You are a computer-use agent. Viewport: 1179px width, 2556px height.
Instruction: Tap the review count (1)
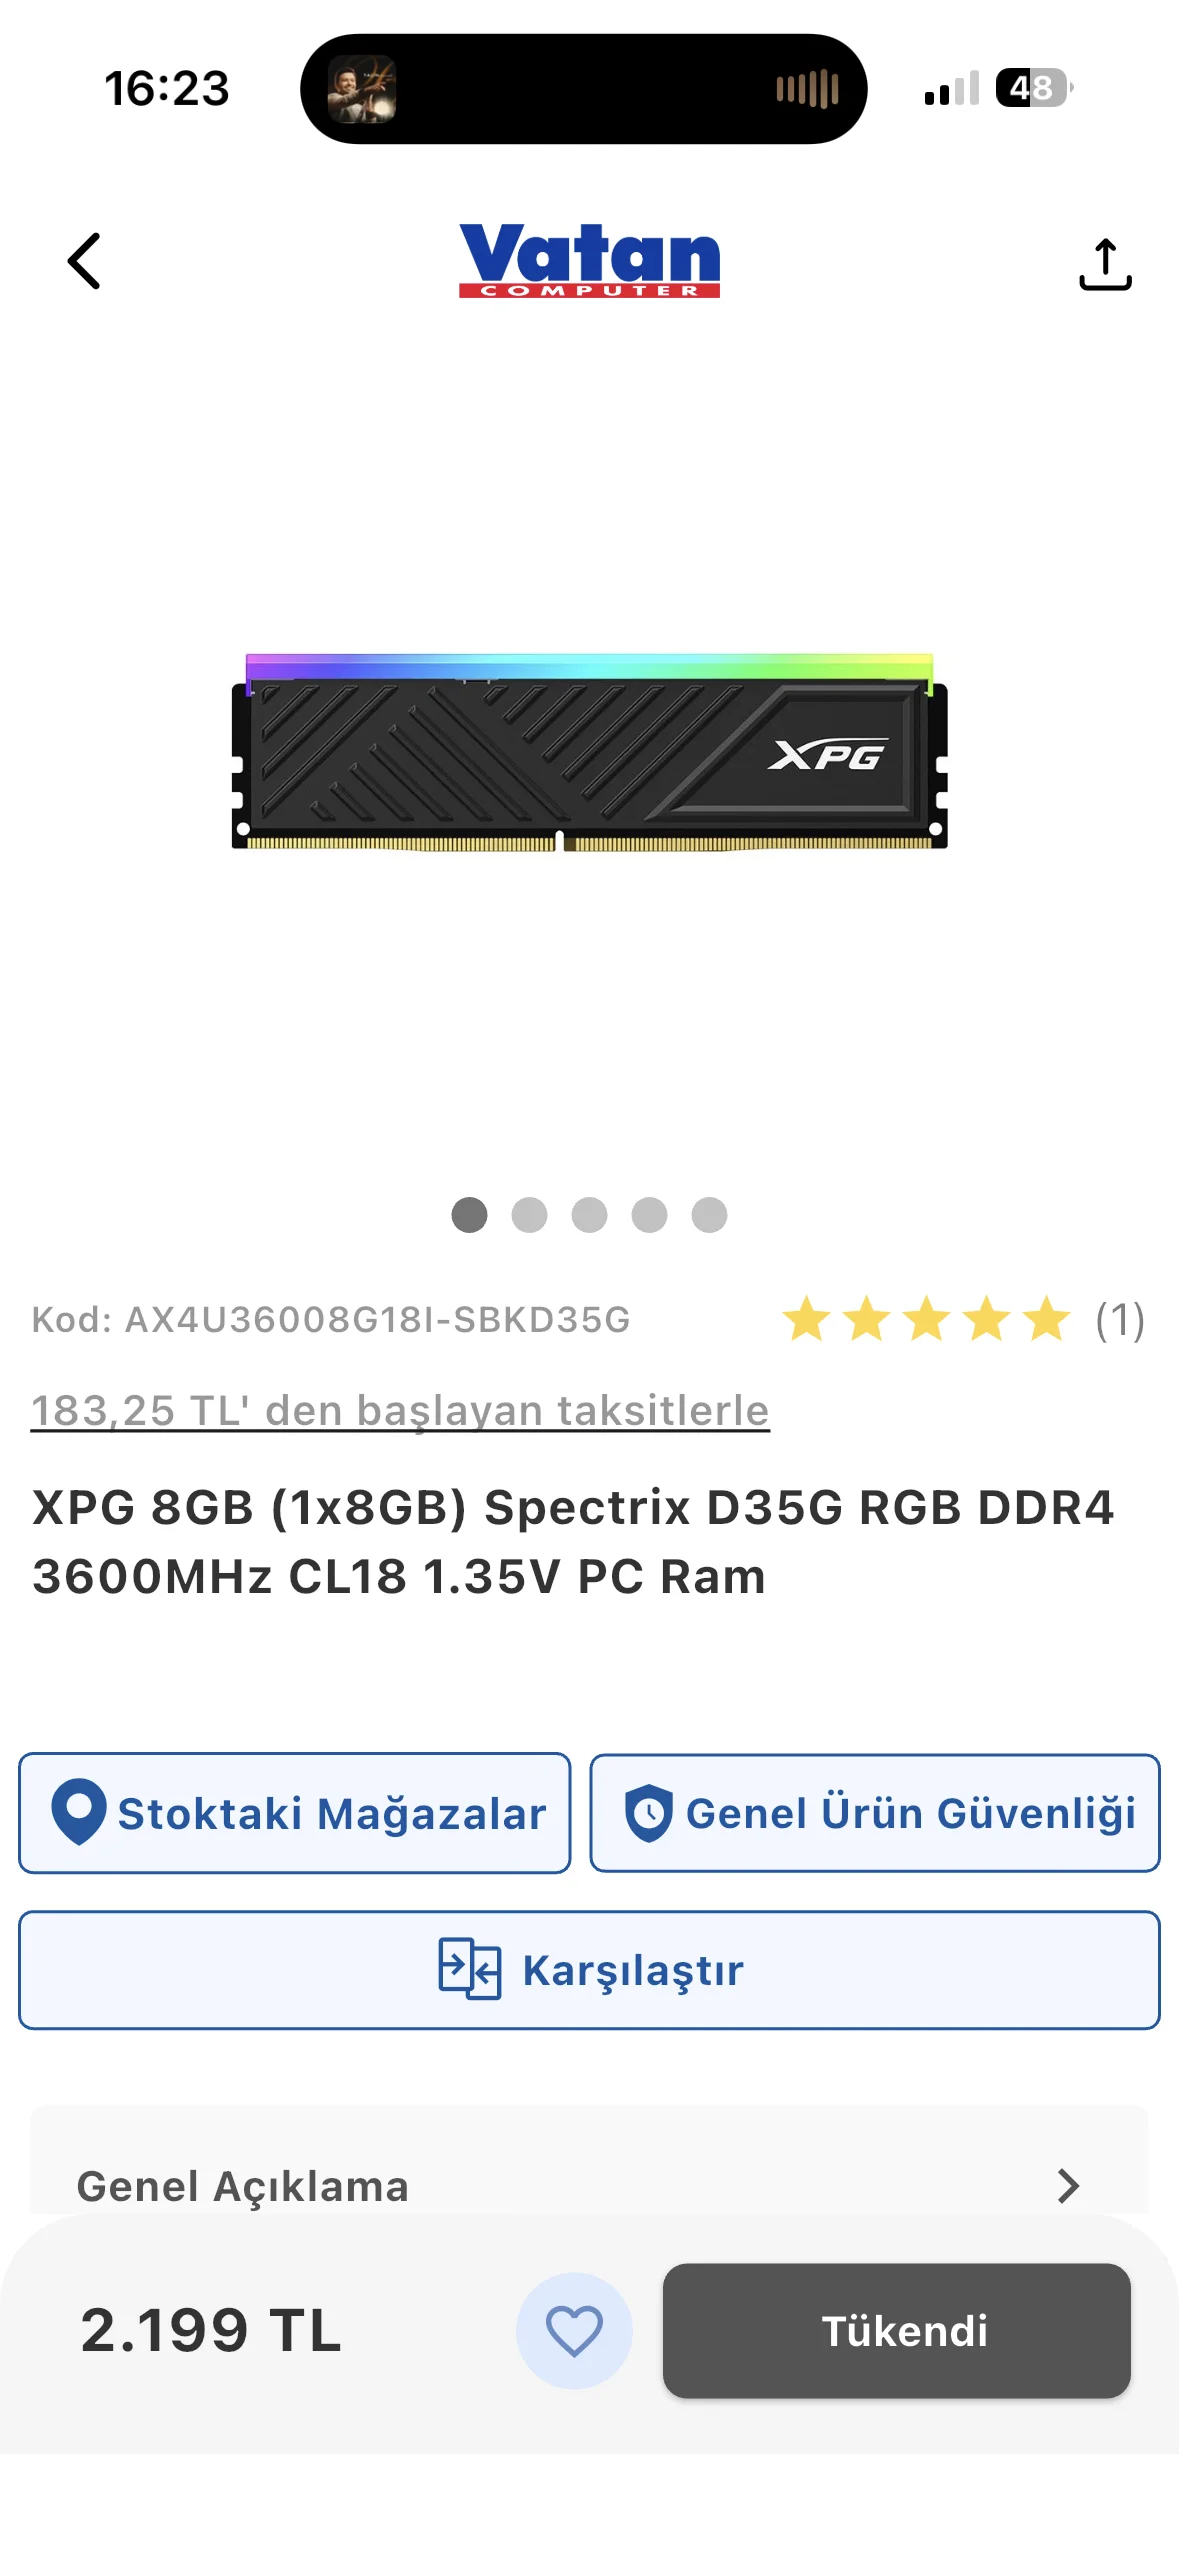coord(1120,1319)
